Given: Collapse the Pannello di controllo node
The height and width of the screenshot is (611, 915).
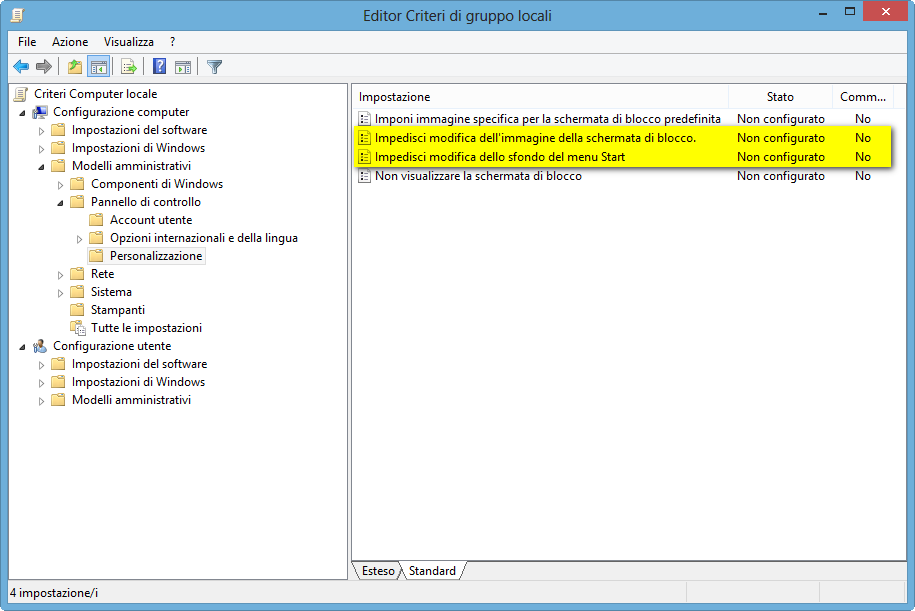Looking at the screenshot, I should 61,203.
